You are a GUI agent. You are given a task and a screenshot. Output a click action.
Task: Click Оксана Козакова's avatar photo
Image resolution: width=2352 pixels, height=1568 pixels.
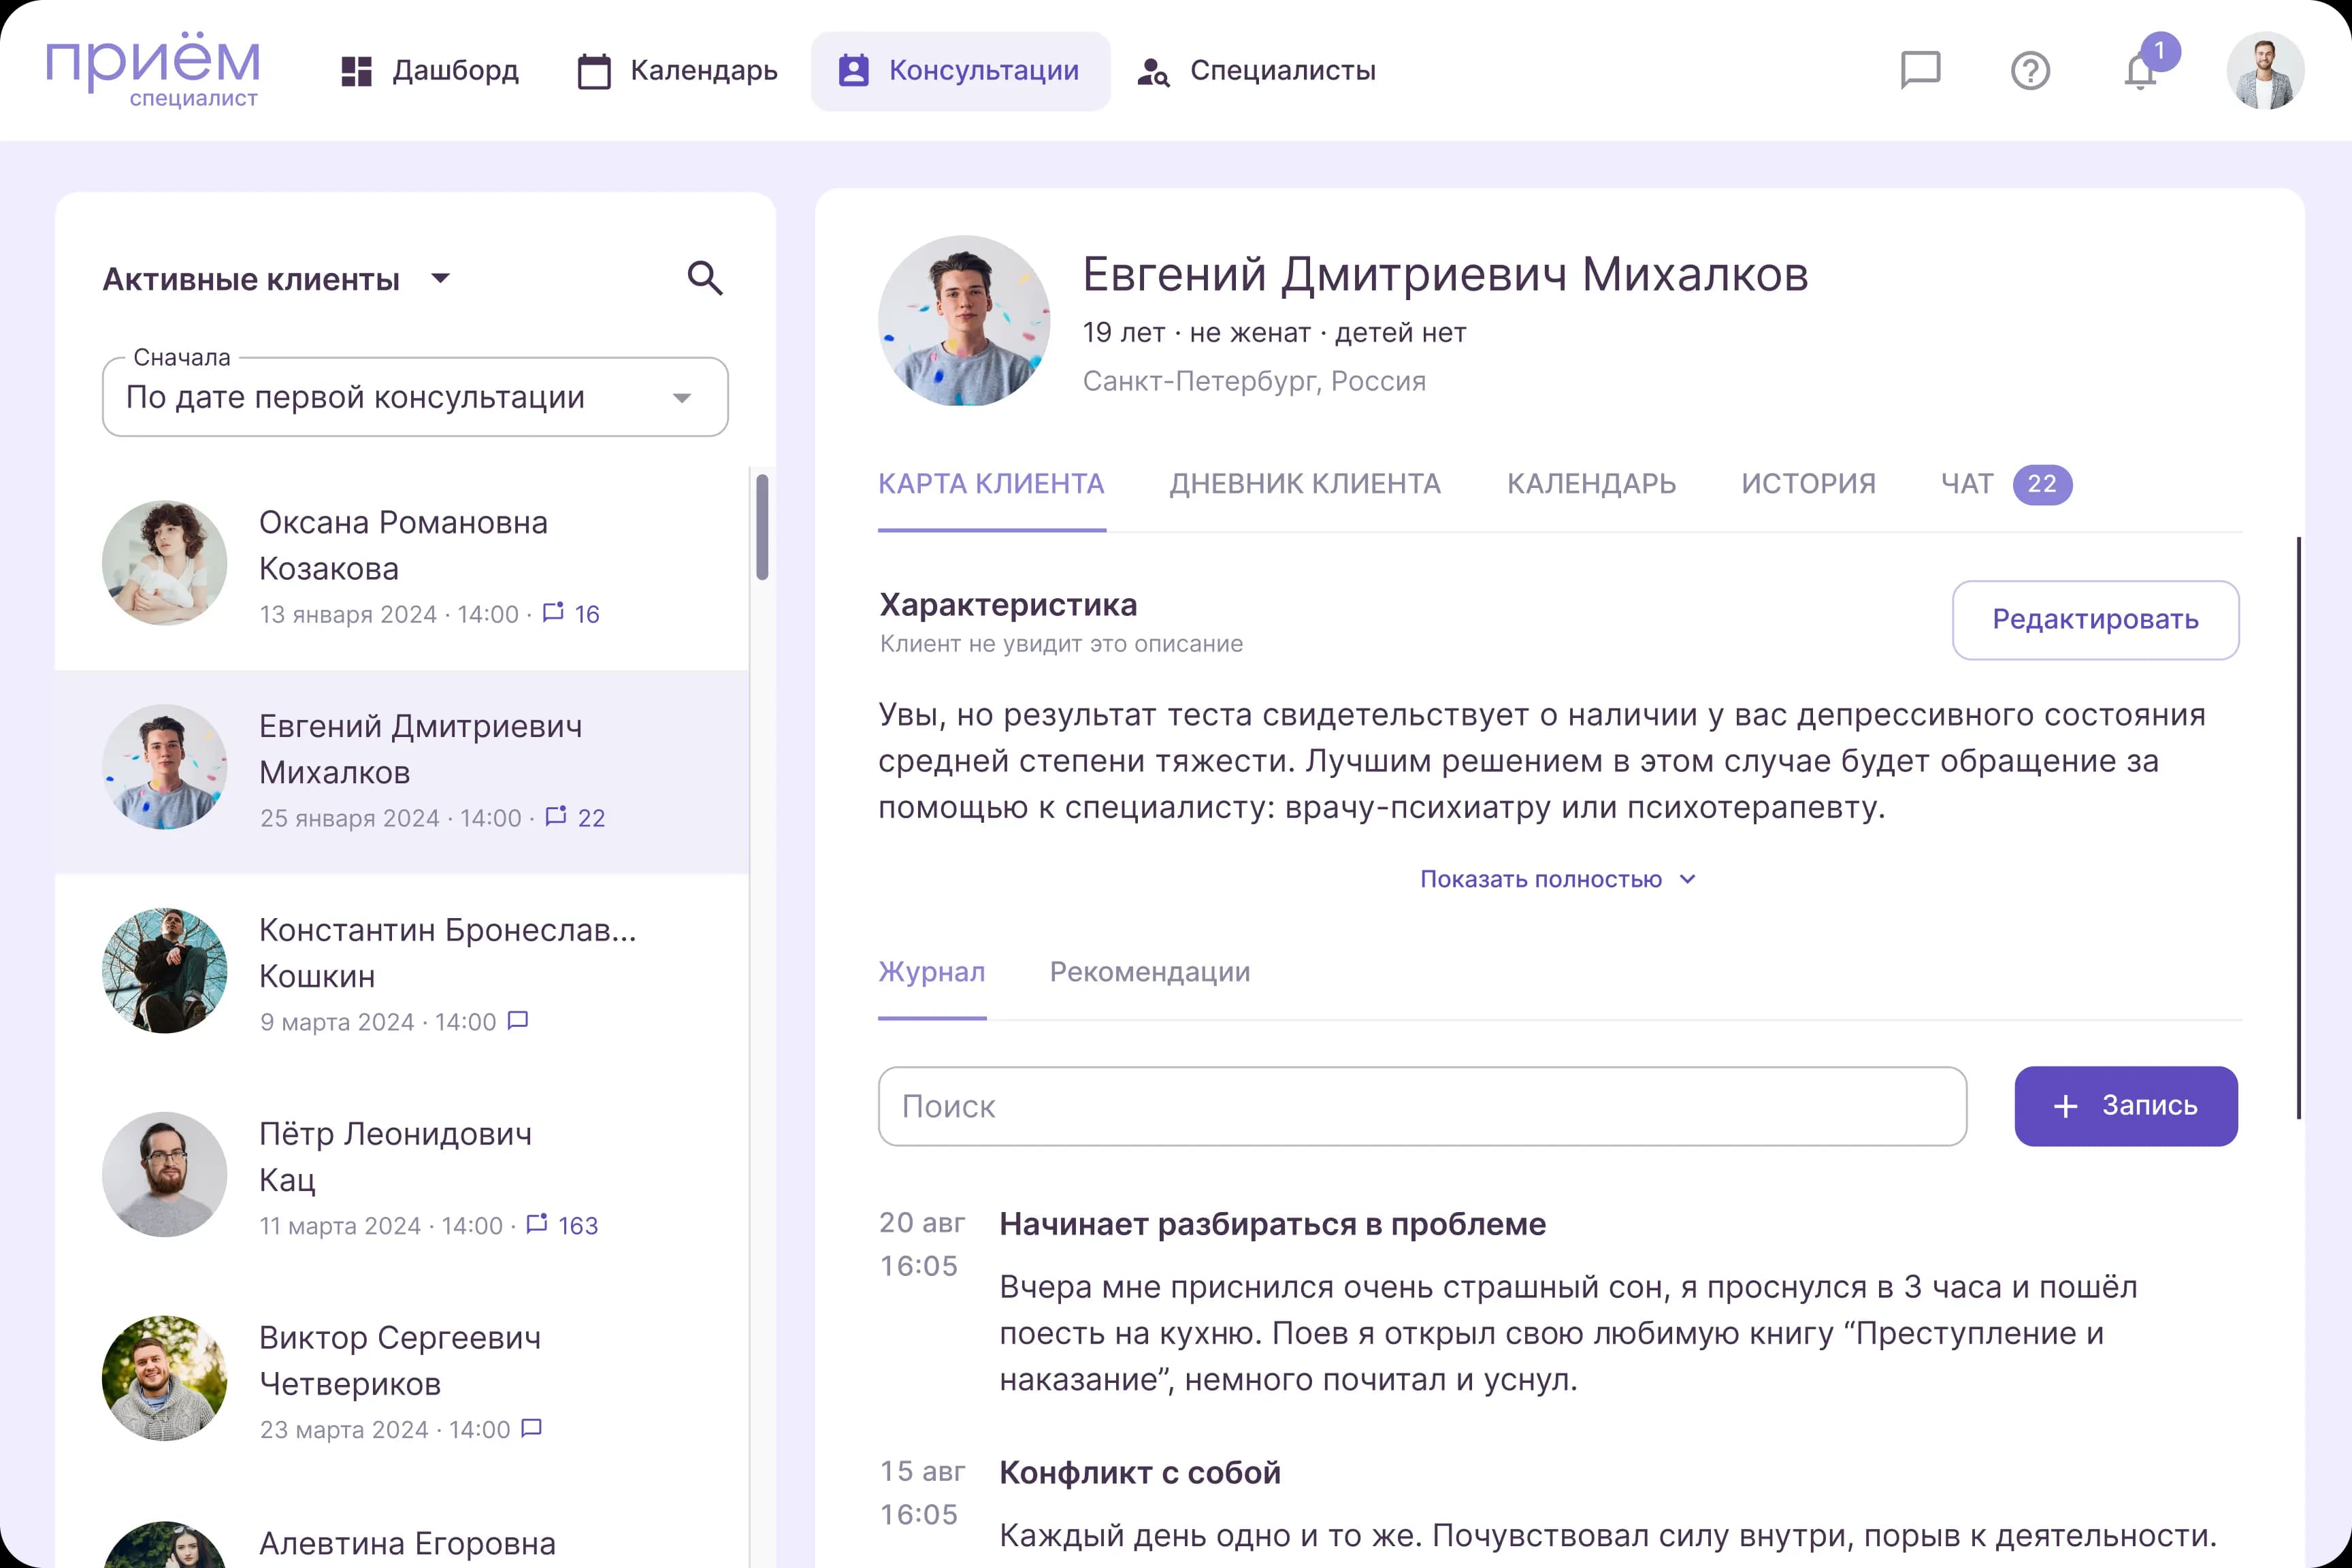click(165, 563)
